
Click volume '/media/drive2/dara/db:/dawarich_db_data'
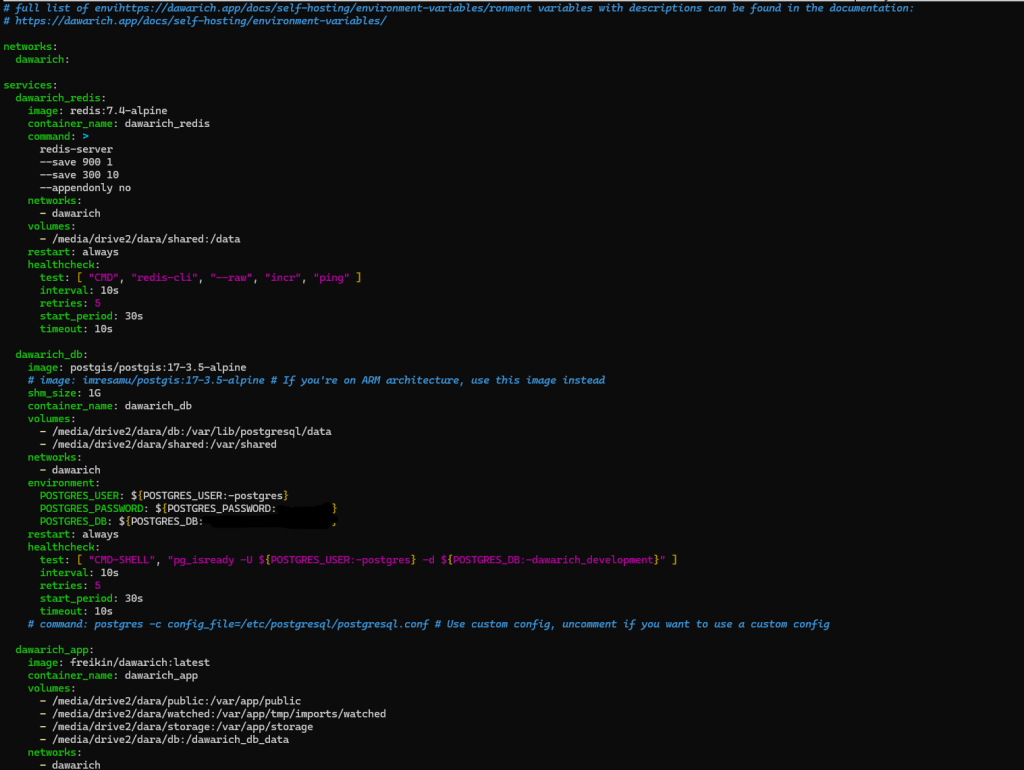(x=170, y=739)
